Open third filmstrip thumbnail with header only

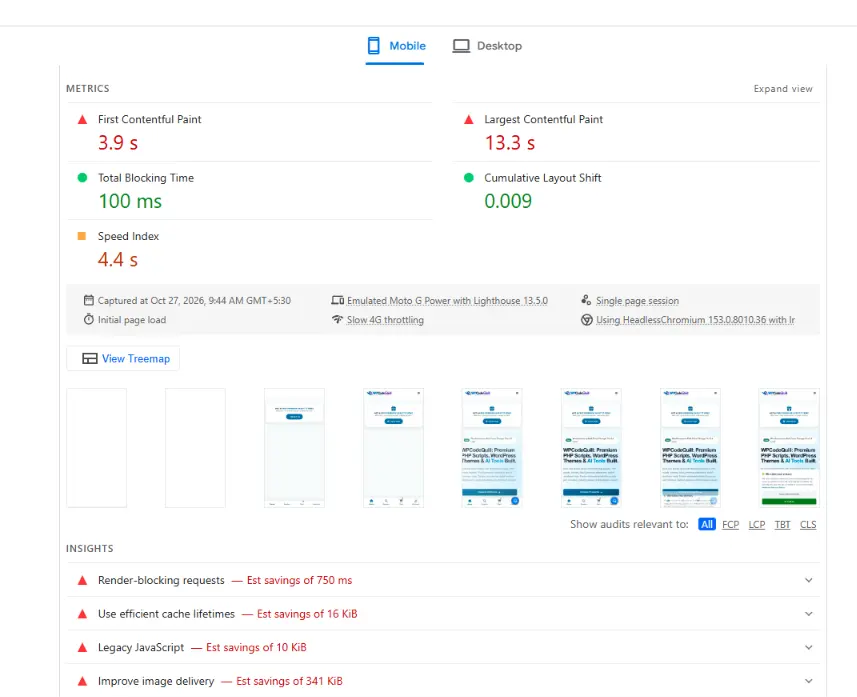tap(294, 448)
